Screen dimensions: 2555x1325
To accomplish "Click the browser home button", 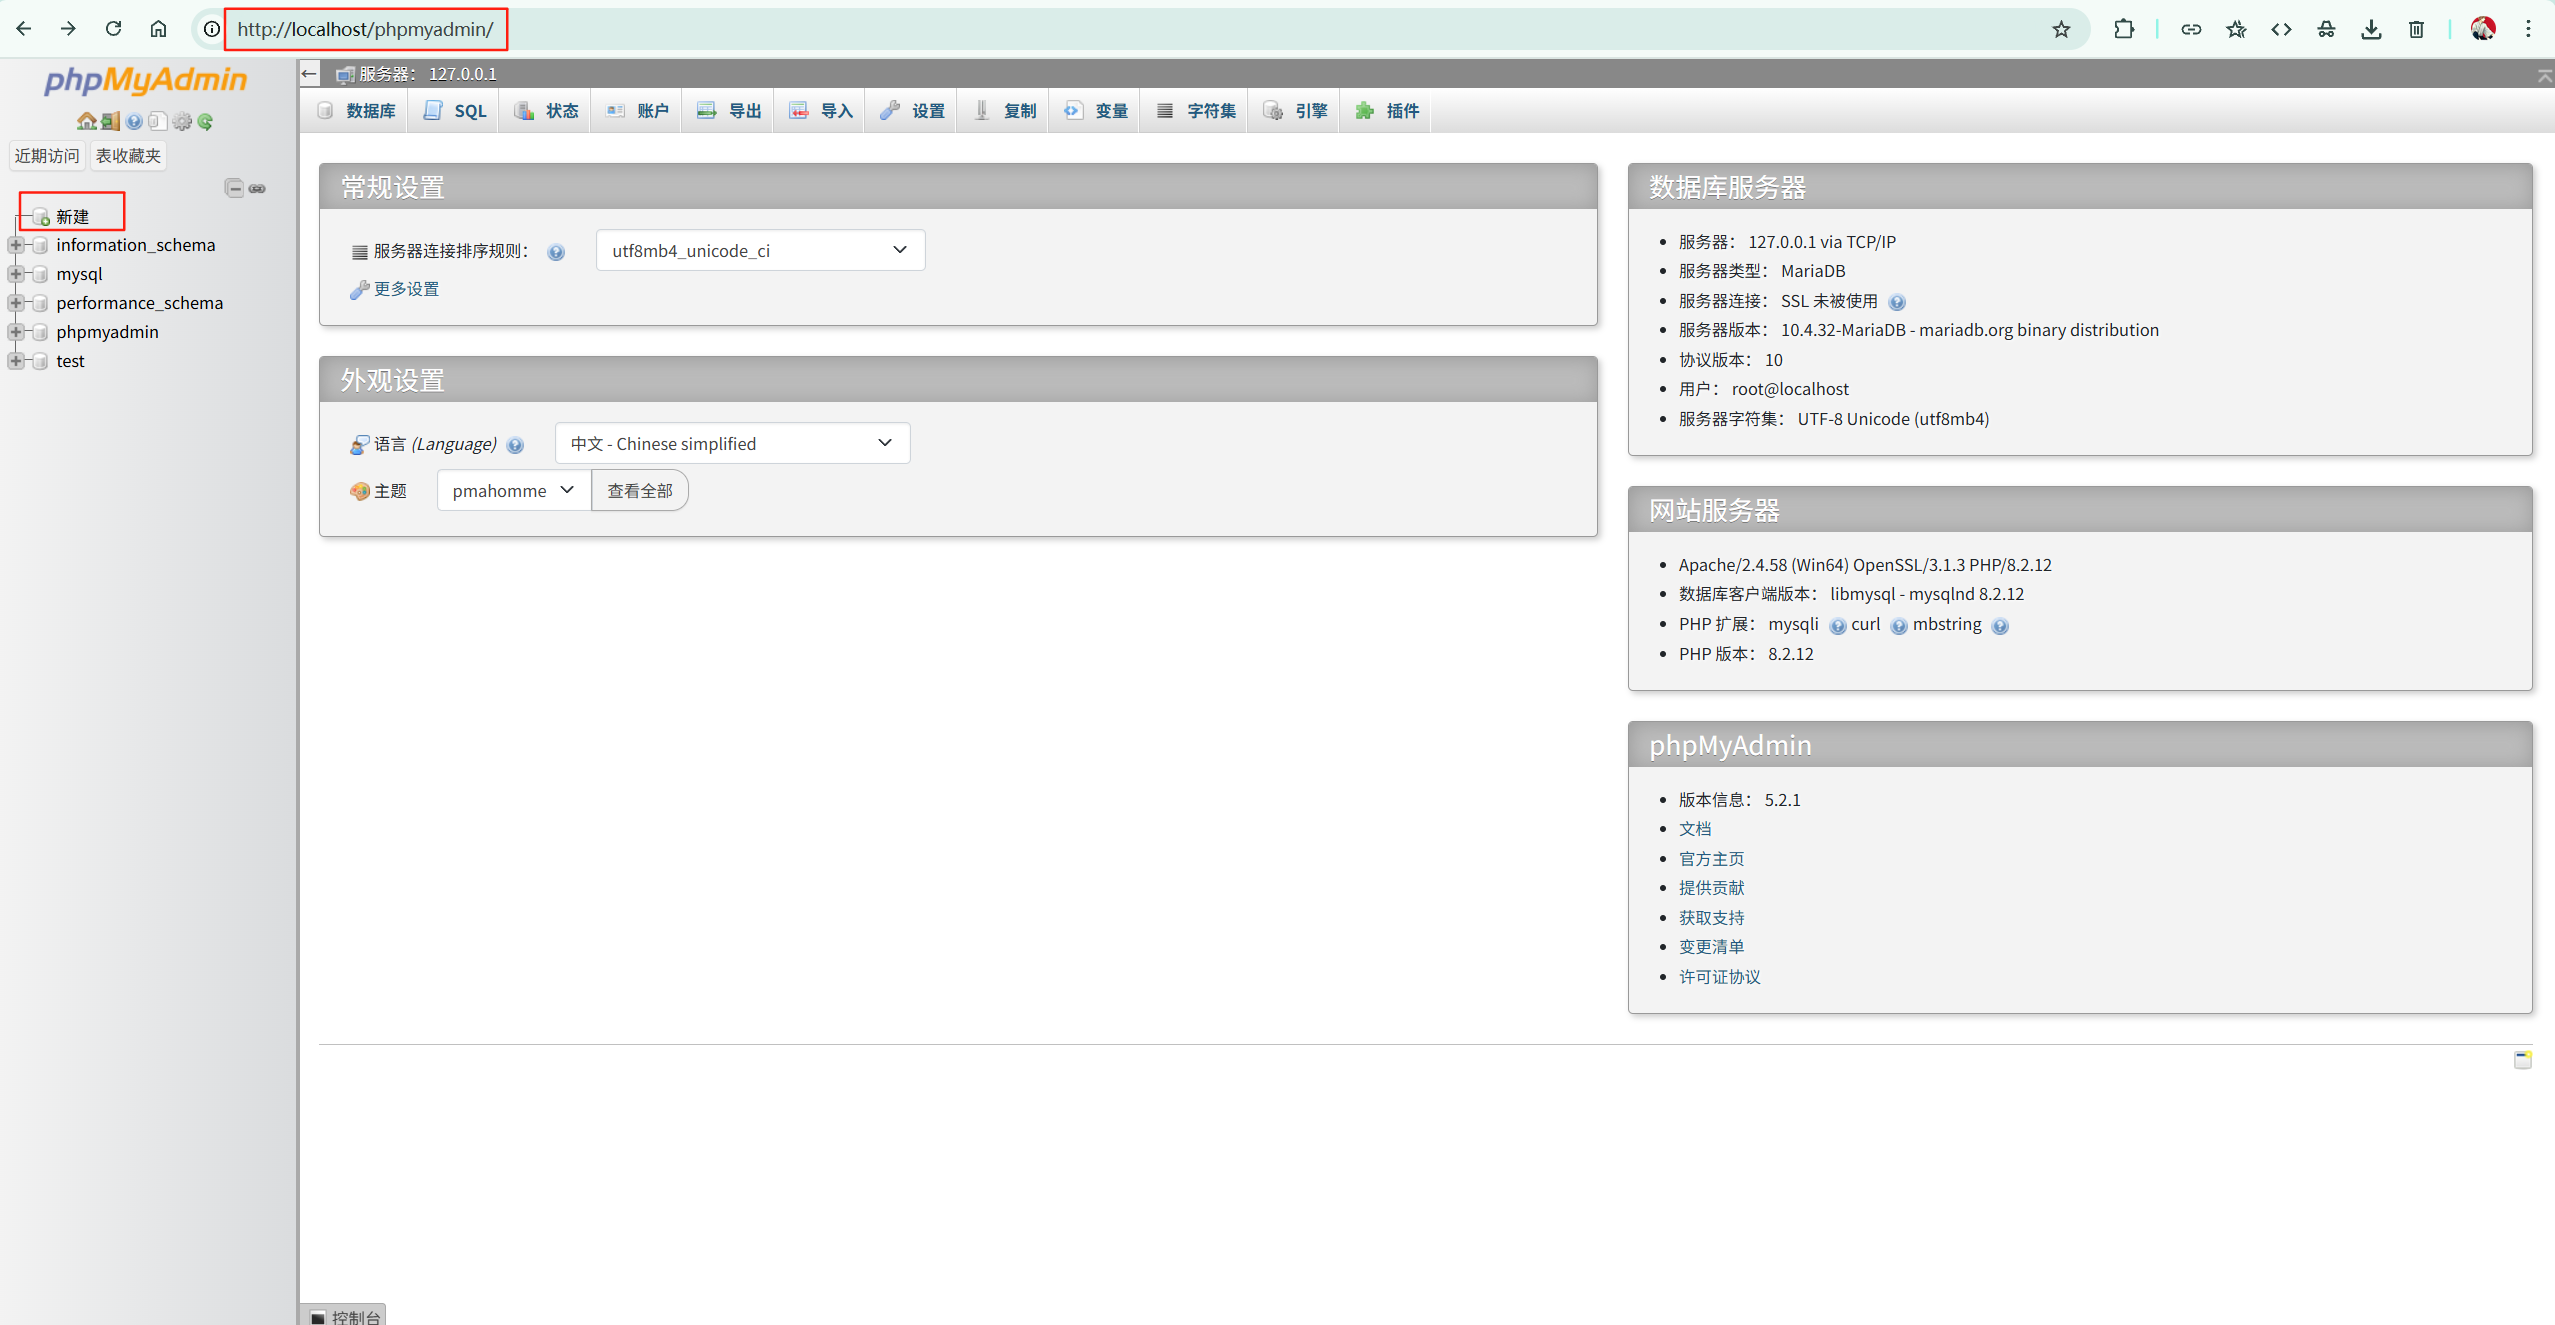I will (158, 29).
